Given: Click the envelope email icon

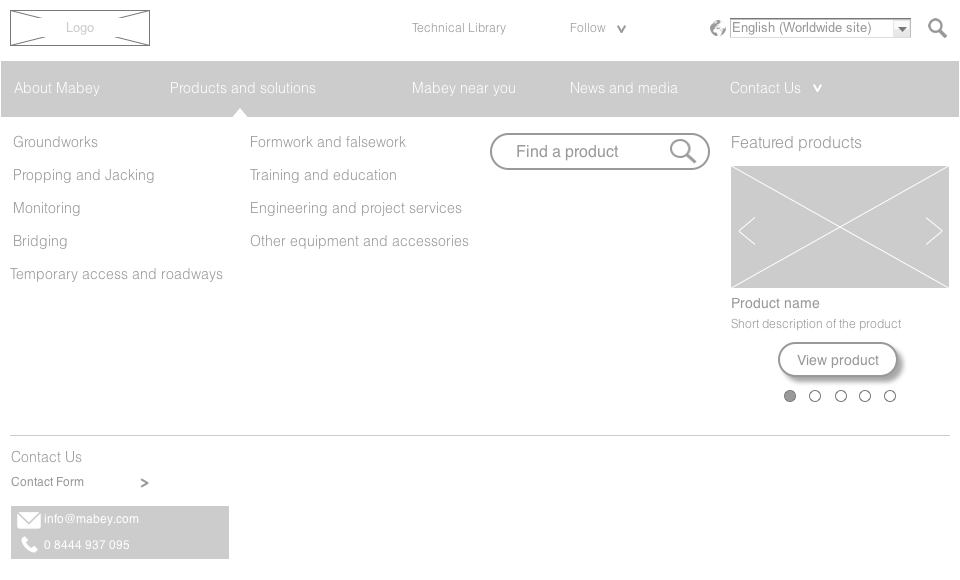Looking at the screenshot, I should (28, 520).
